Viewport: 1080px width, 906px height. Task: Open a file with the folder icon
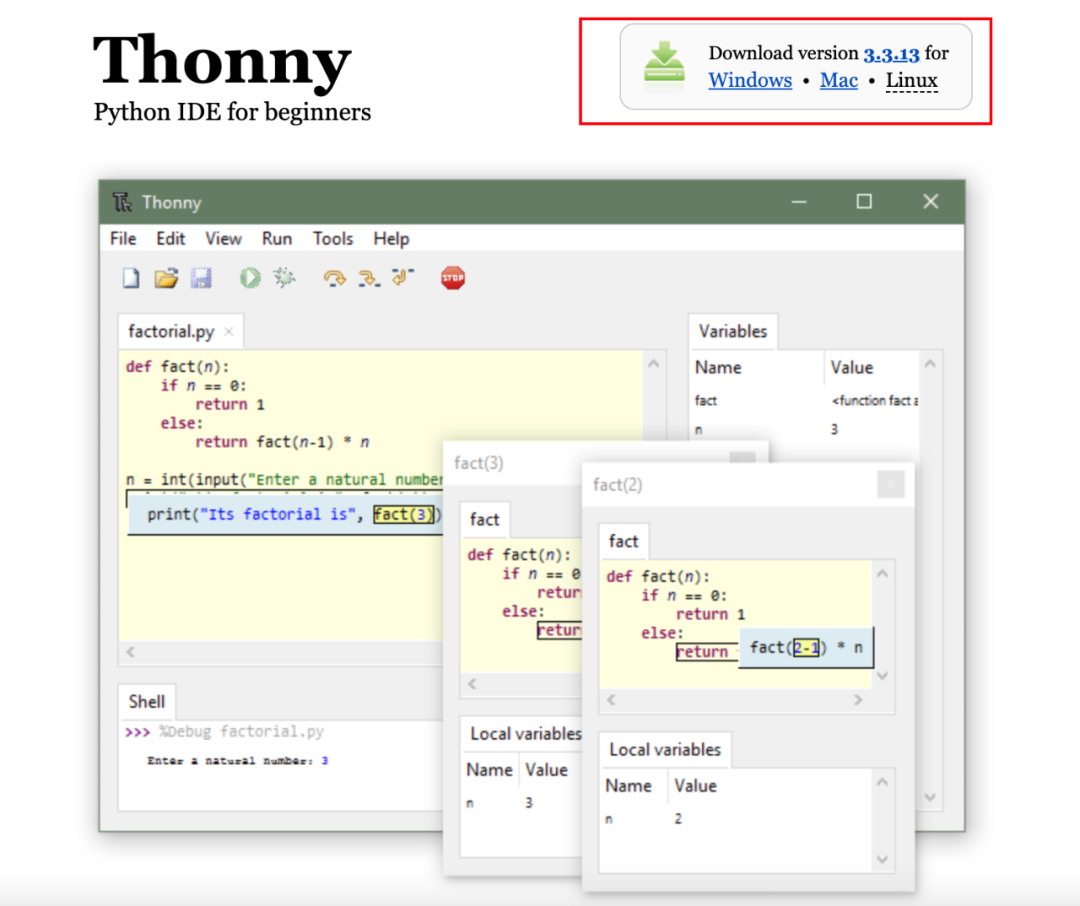click(166, 278)
